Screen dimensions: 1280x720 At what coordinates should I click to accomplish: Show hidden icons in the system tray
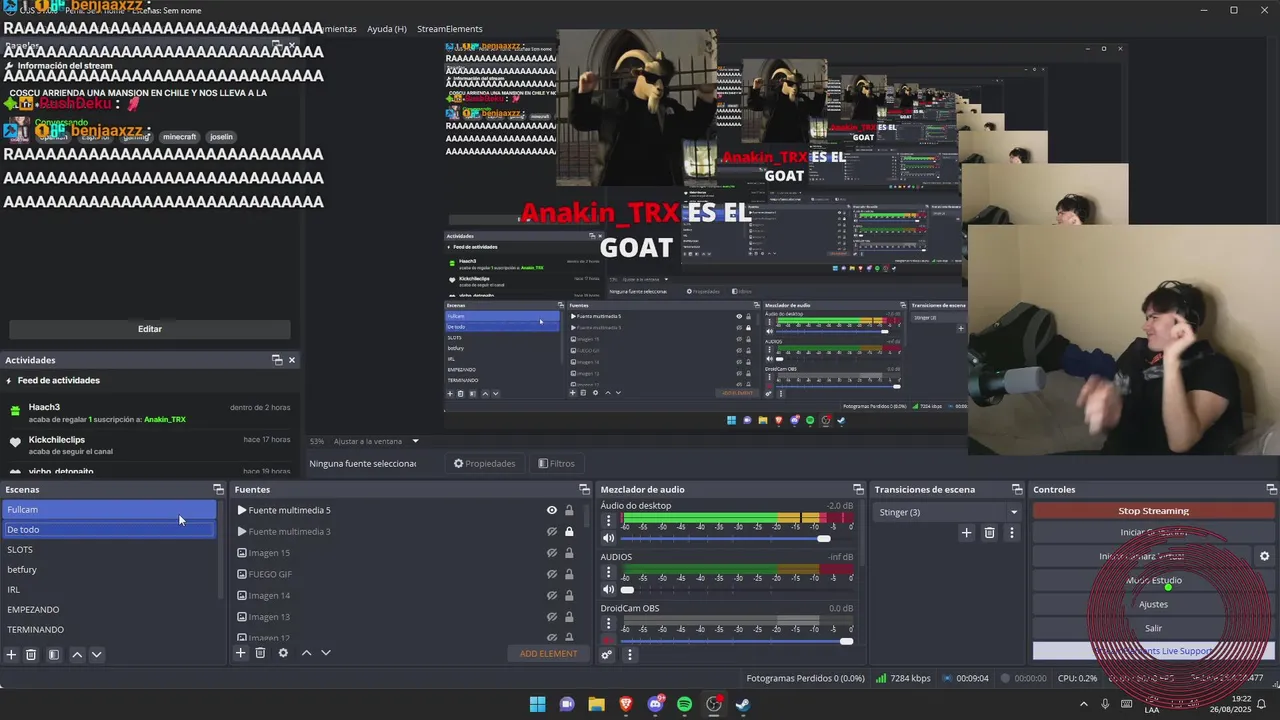1085,704
